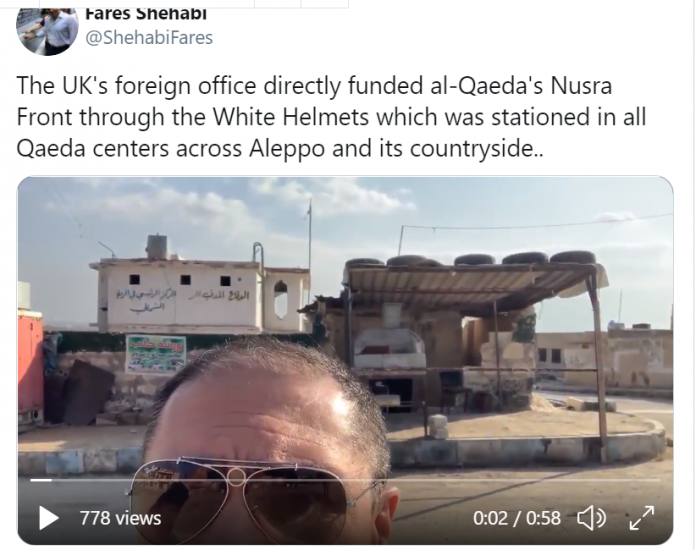Image resolution: width=696 pixels, height=550 pixels.
Task: Expand the video to fullscreen
Action: point(642,518)
